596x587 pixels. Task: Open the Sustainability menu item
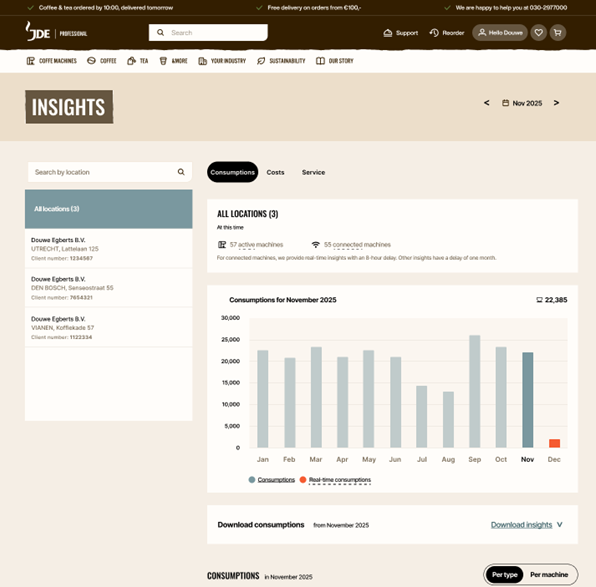coord(281,61)
